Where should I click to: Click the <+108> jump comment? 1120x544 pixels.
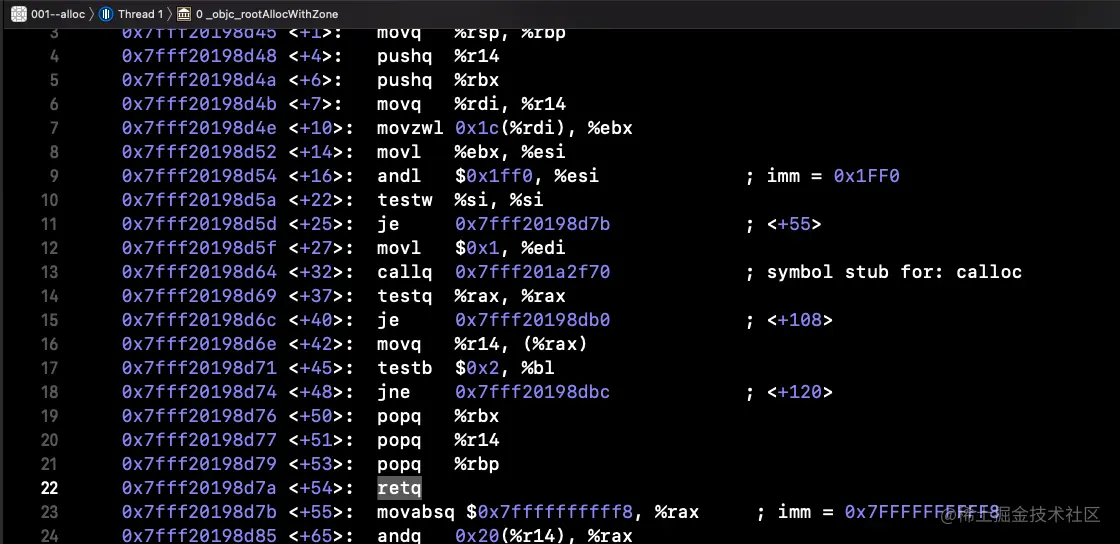click(x=789, y=320)
